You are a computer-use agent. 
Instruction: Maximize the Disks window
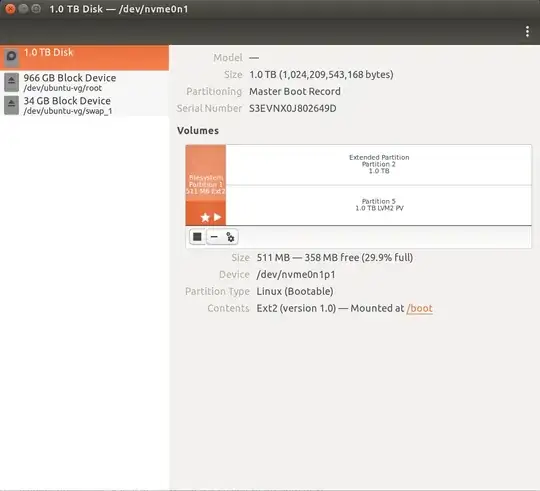[x=36, y=9]
